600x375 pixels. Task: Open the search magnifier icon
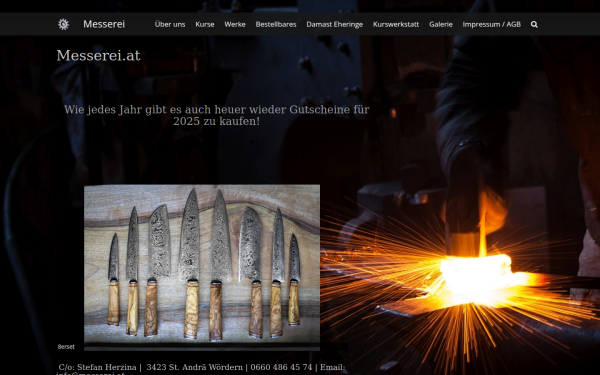[534, 24]
